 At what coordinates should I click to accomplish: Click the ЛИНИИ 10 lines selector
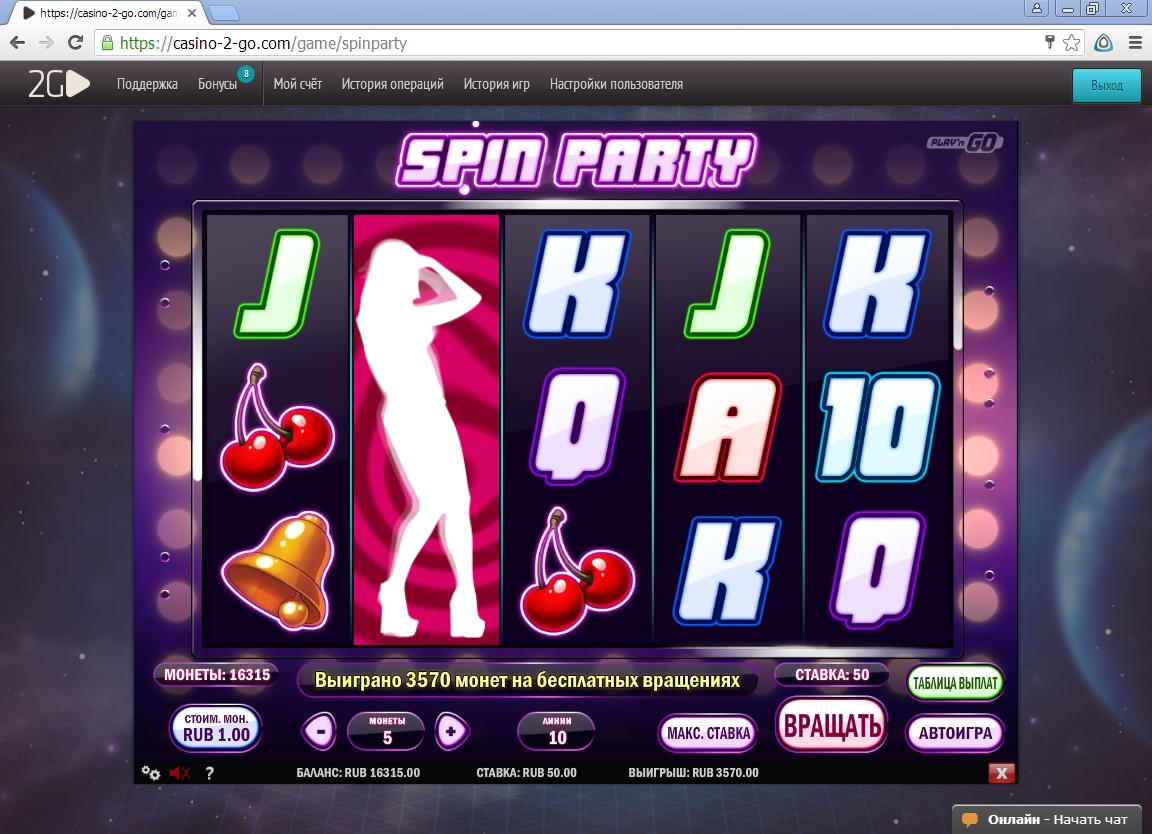click(557, 731)
